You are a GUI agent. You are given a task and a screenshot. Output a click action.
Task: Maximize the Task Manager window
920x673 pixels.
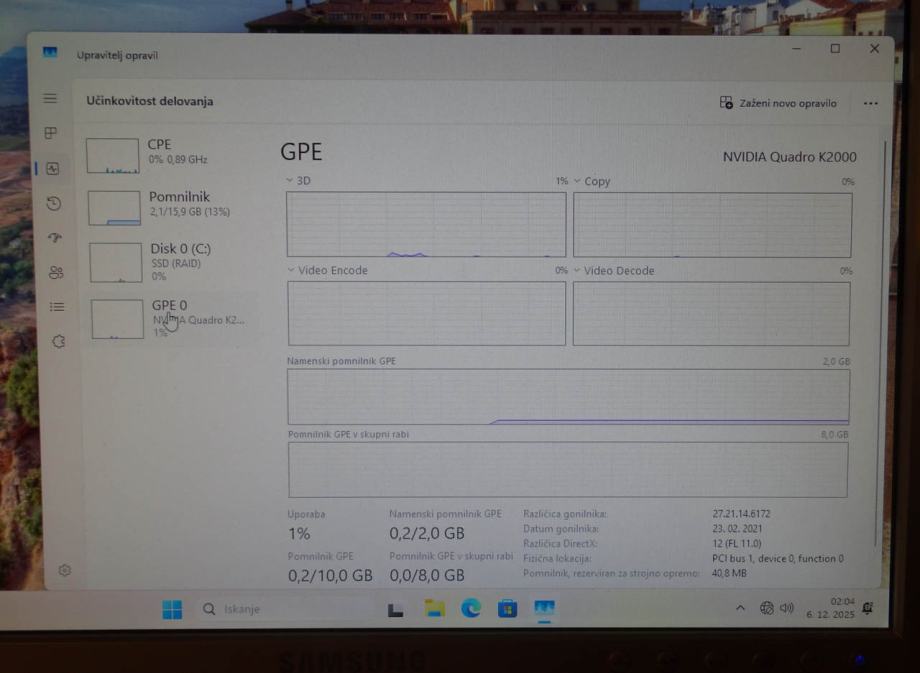pyautogui.click(x=835, y=49)
